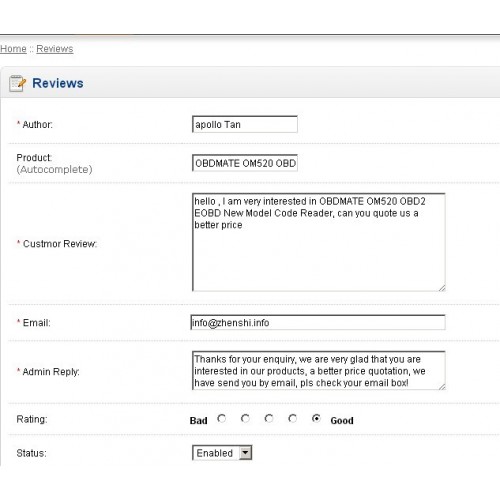500x500 pixels.
Task: Select the fourth rating radio button
Action: coord(293,418)
